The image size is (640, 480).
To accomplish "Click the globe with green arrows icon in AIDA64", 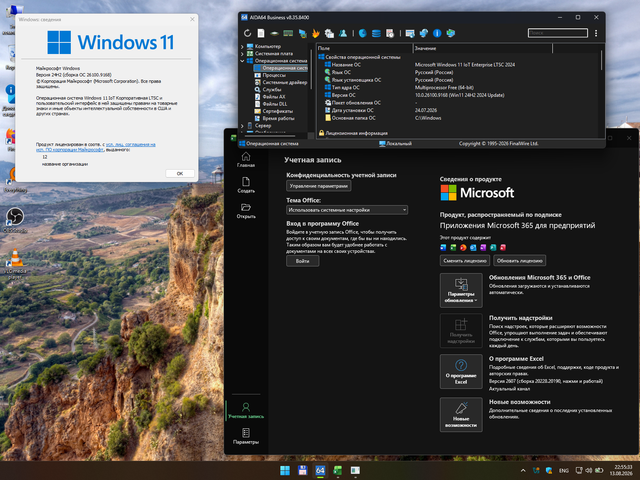I will coord(451,33).
